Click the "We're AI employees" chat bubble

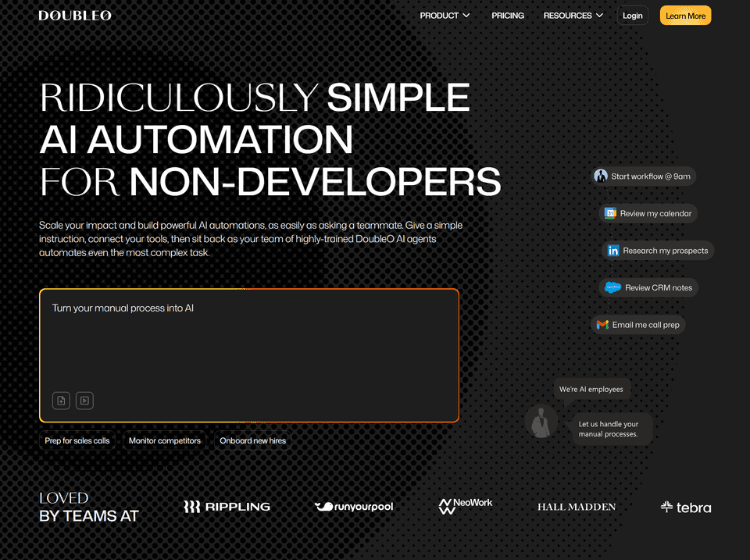point(592,389)
